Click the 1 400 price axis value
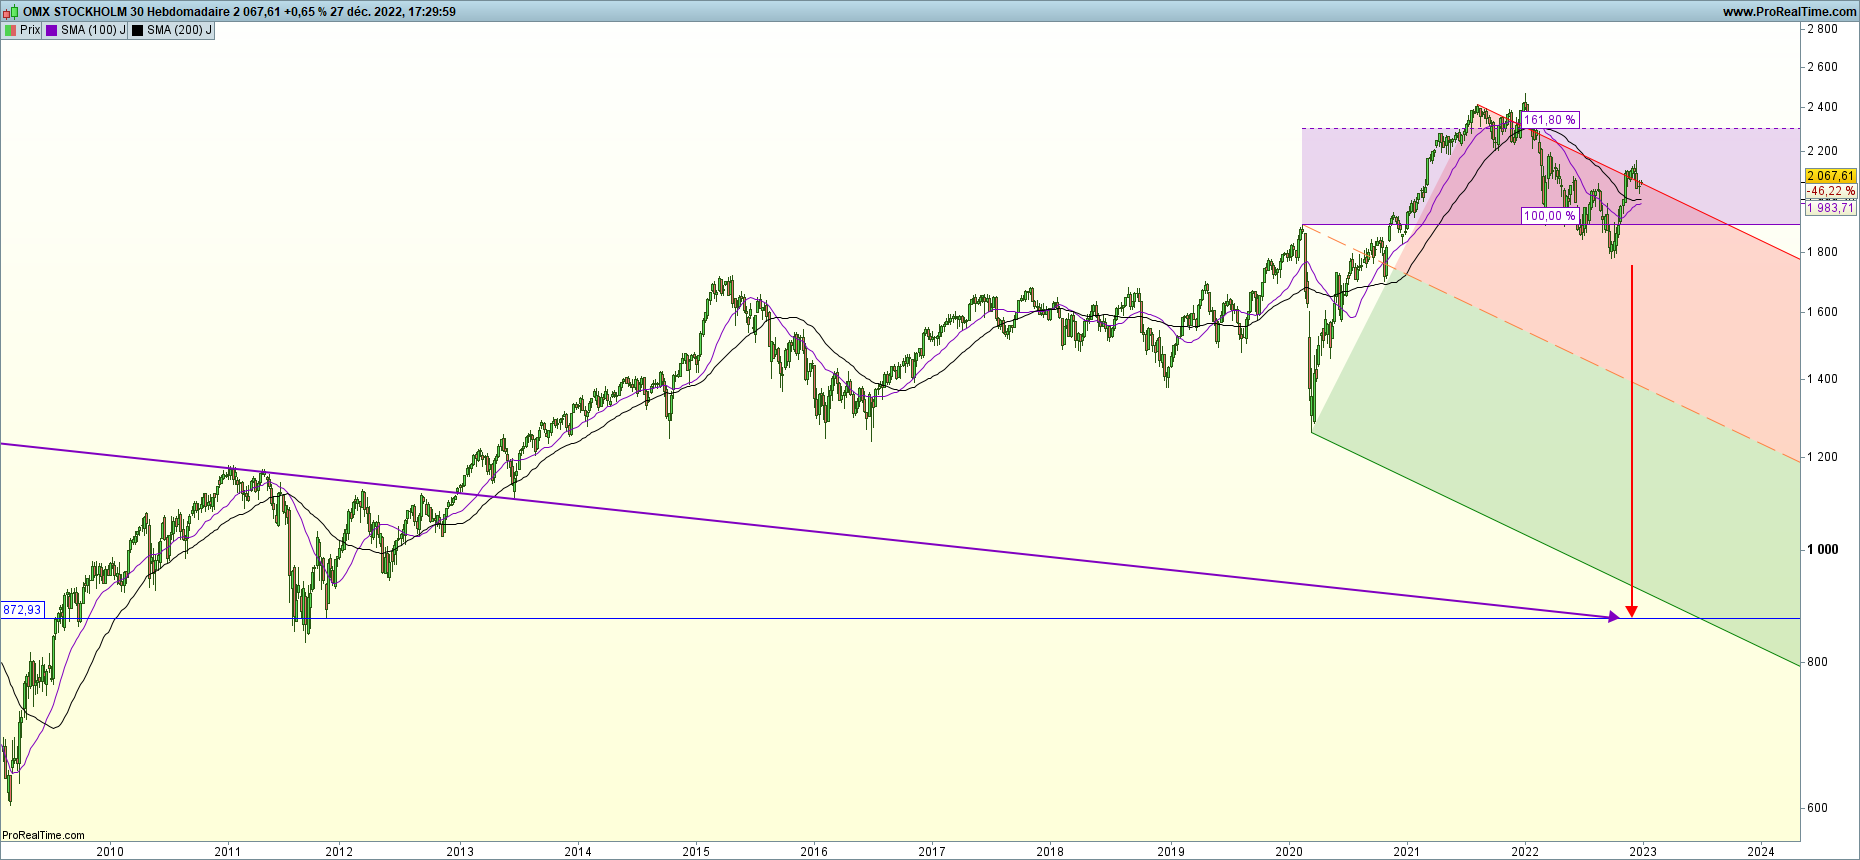Screen dimensions: 1860x860 [x=1822, y=379]
